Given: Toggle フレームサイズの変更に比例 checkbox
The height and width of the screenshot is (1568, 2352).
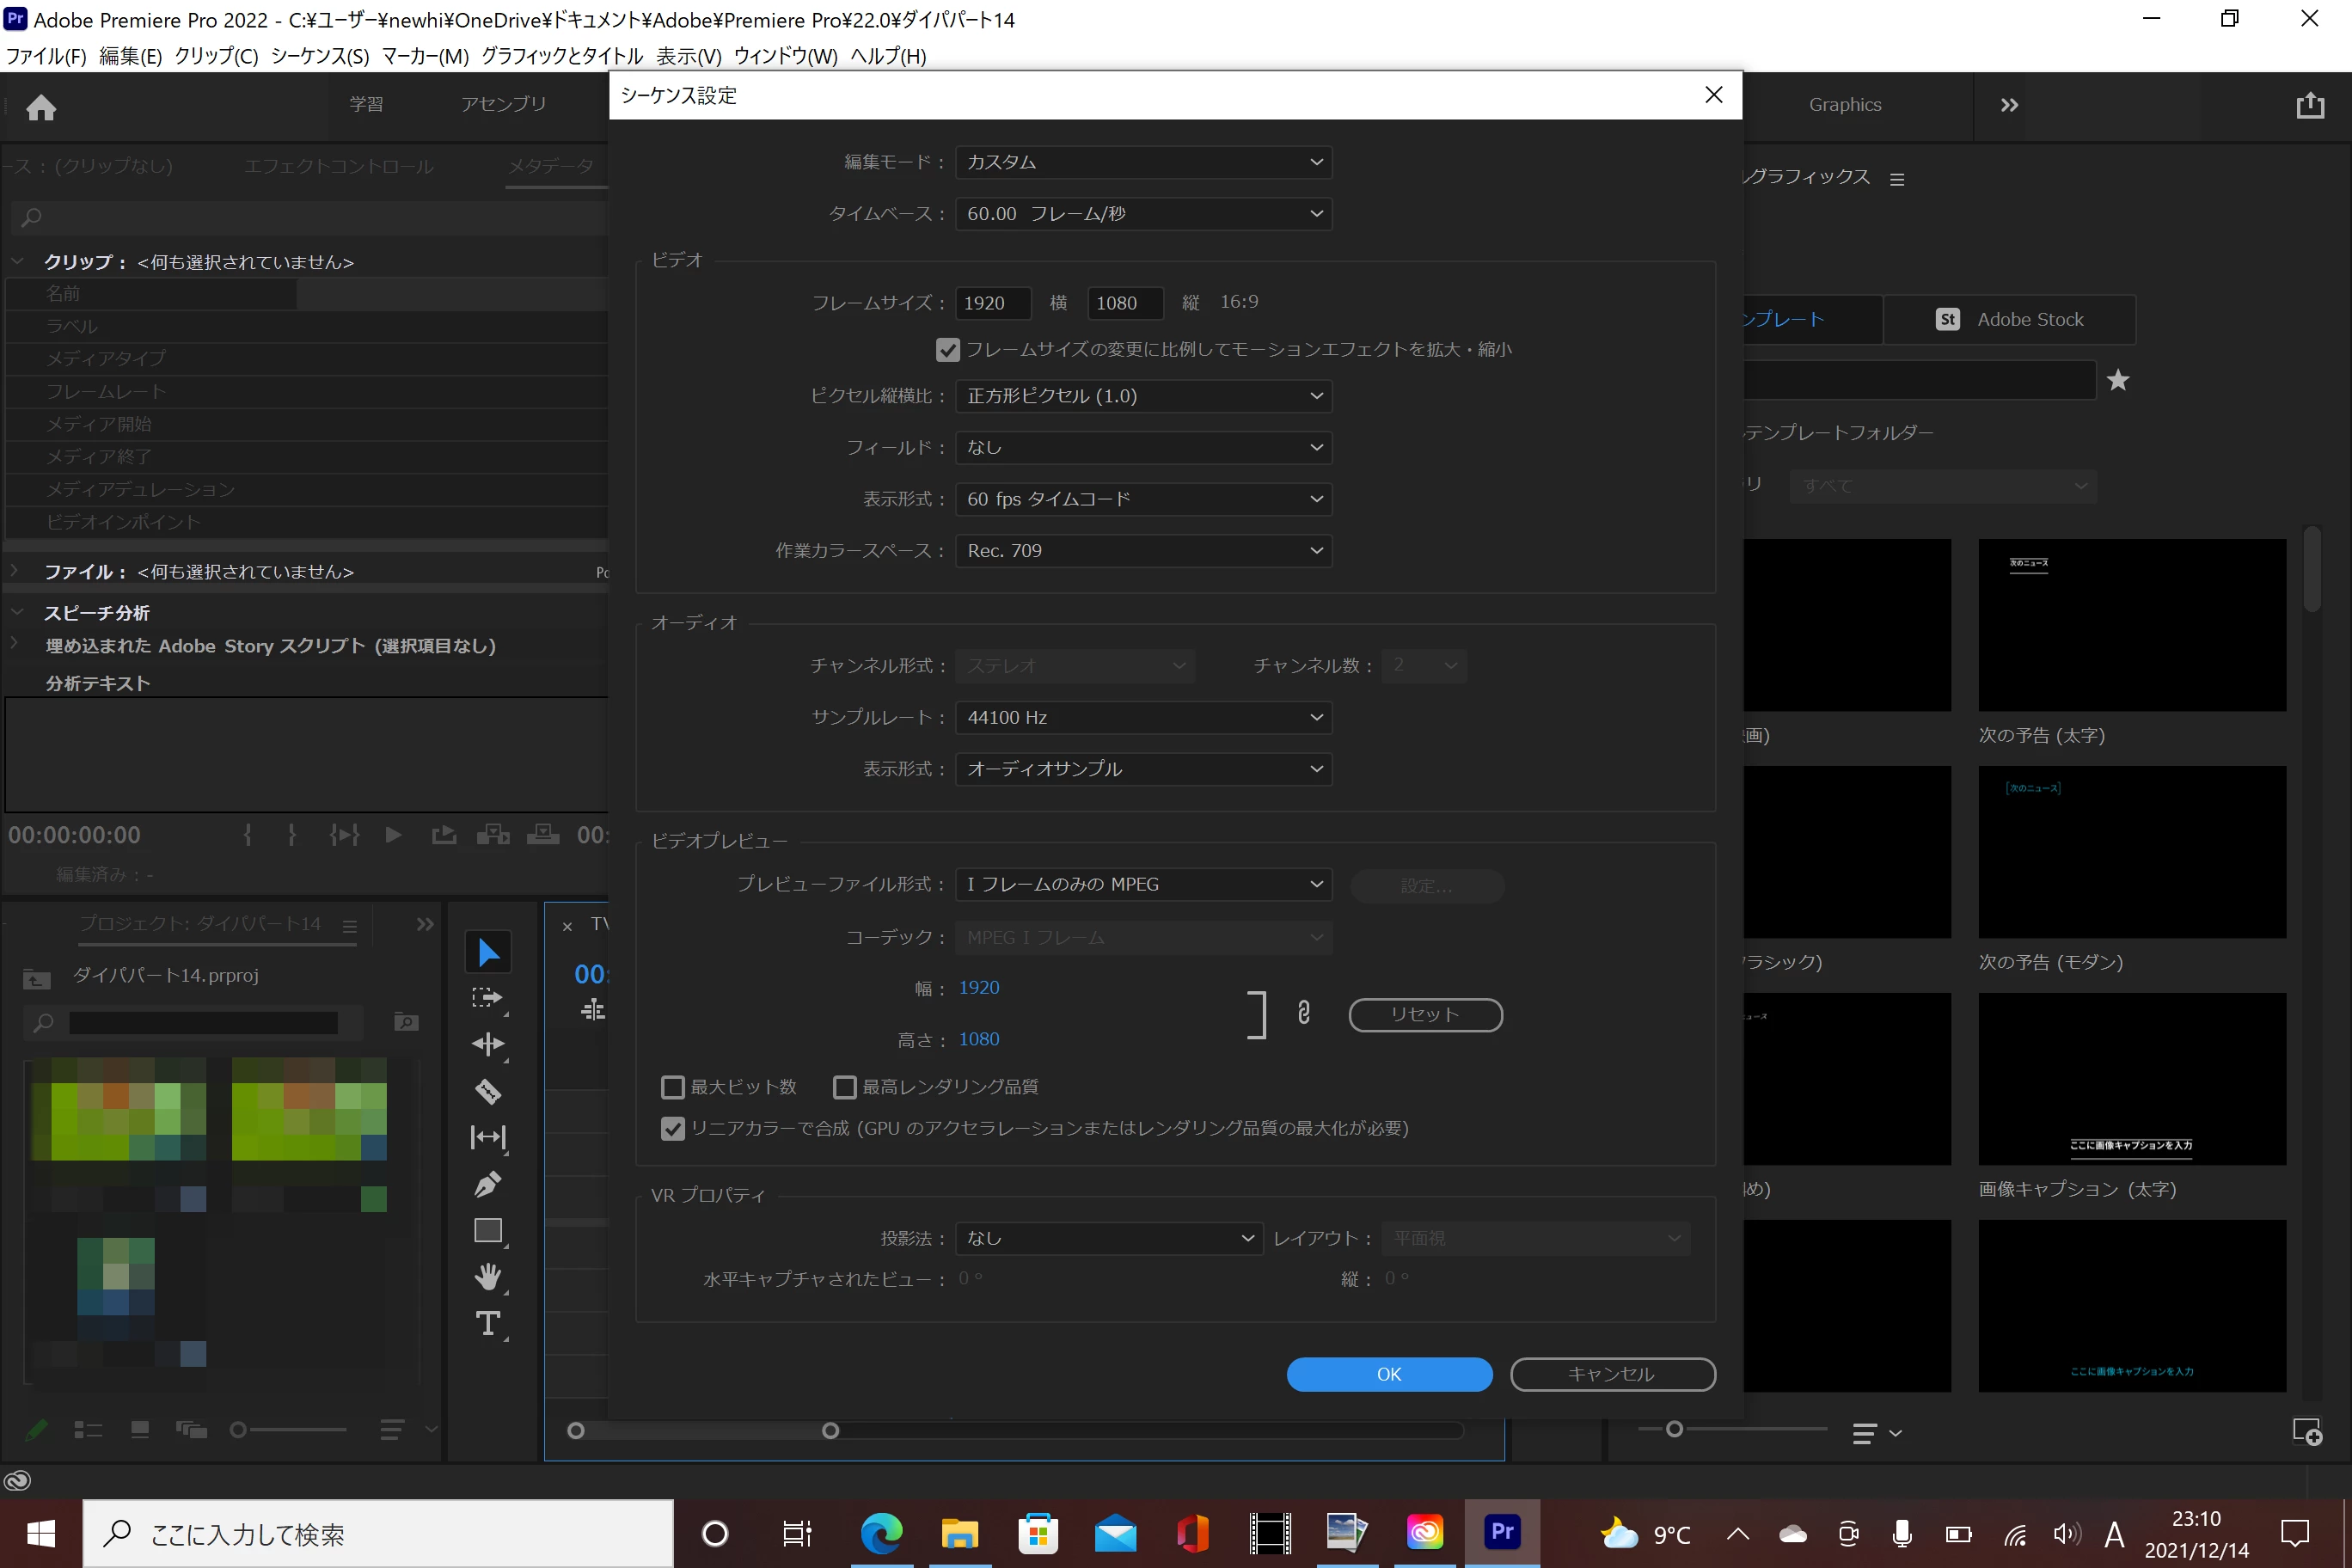Looking at the screenshot, I should (x=947, y=349).
